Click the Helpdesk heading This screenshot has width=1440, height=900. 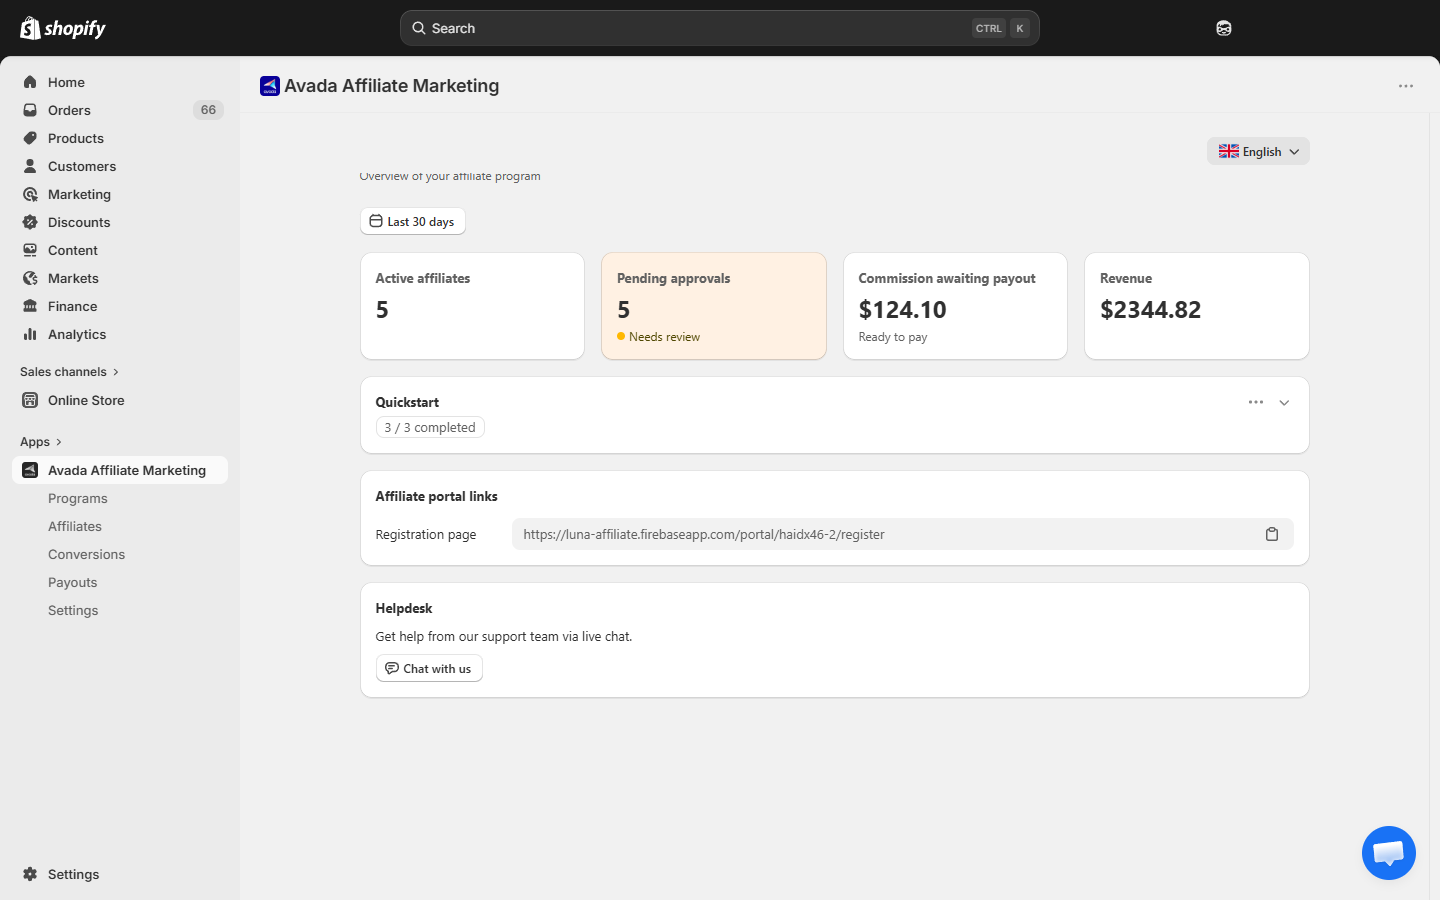coord(404,608)
